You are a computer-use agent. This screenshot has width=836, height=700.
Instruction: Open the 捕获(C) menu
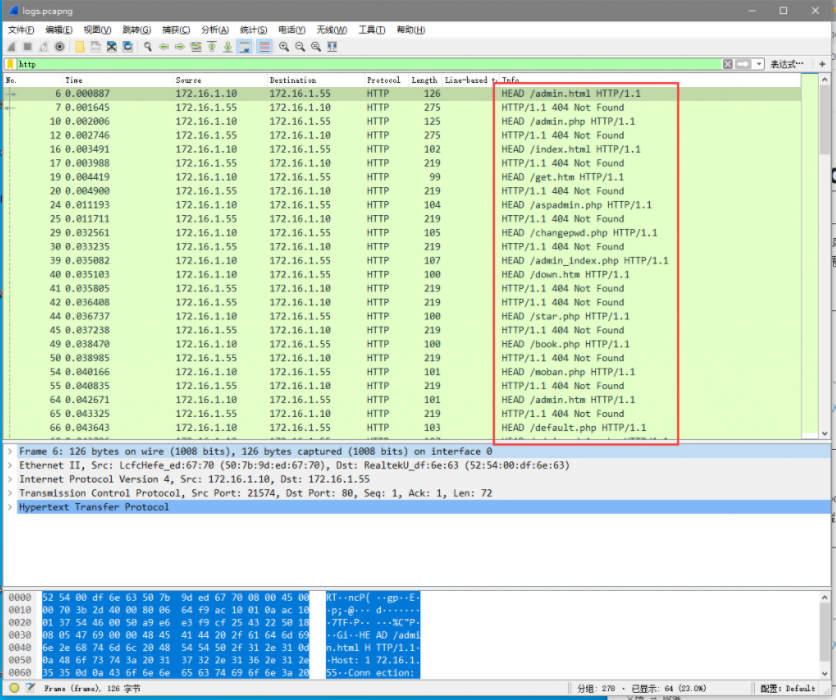(176, 30)
